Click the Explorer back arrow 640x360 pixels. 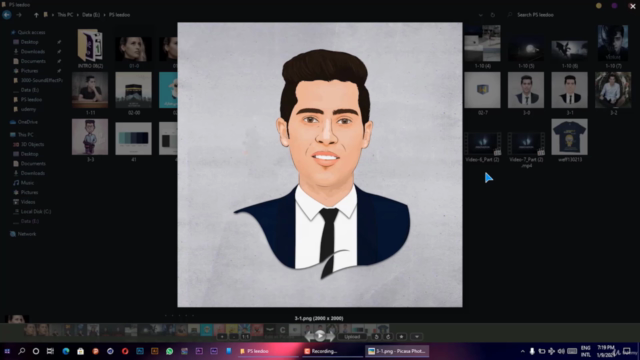[7, 15]
